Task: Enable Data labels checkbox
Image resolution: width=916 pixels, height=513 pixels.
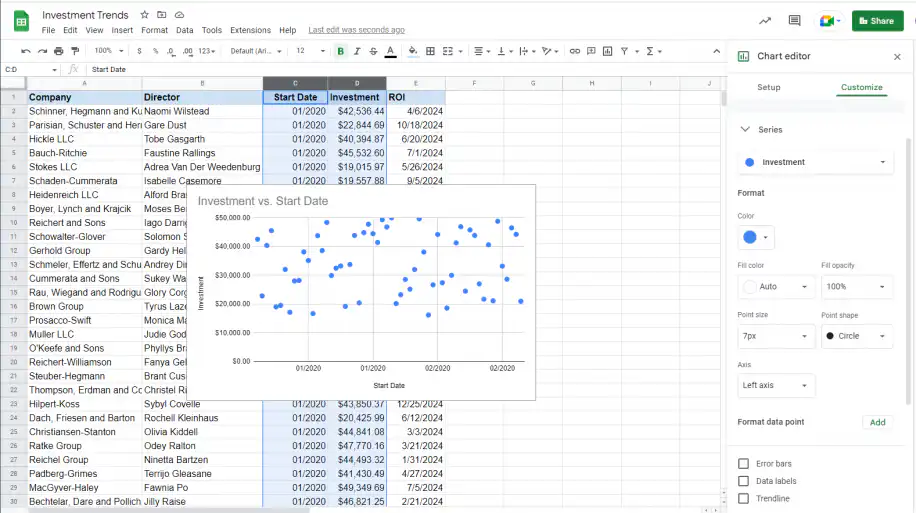Action: tap(743, 481)
